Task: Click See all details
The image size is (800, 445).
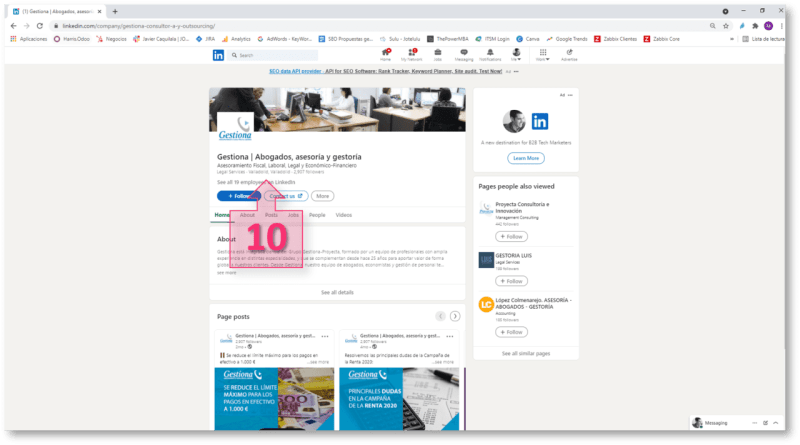Action: pyautogui.click(x=337, y=292)
